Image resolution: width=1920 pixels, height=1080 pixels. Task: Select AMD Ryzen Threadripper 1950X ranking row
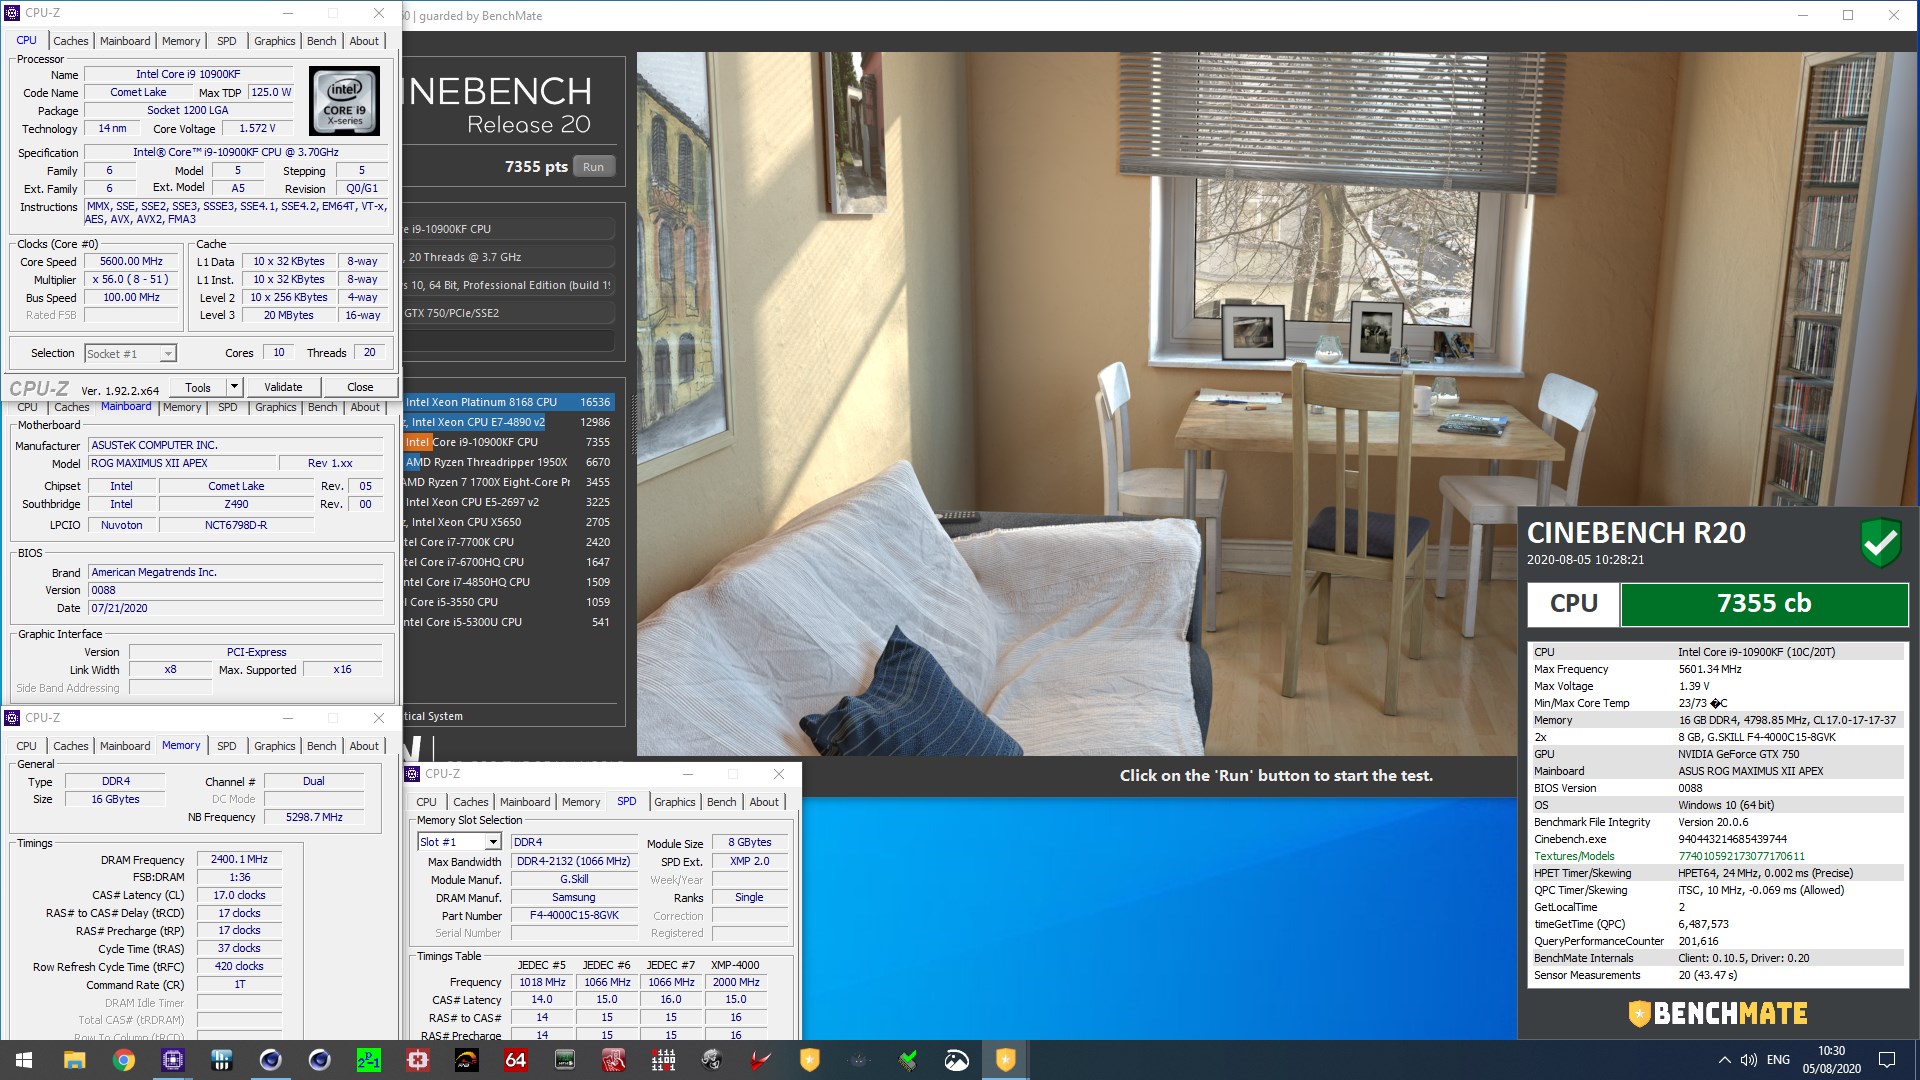pyautogui.click(x=508, y=462)
